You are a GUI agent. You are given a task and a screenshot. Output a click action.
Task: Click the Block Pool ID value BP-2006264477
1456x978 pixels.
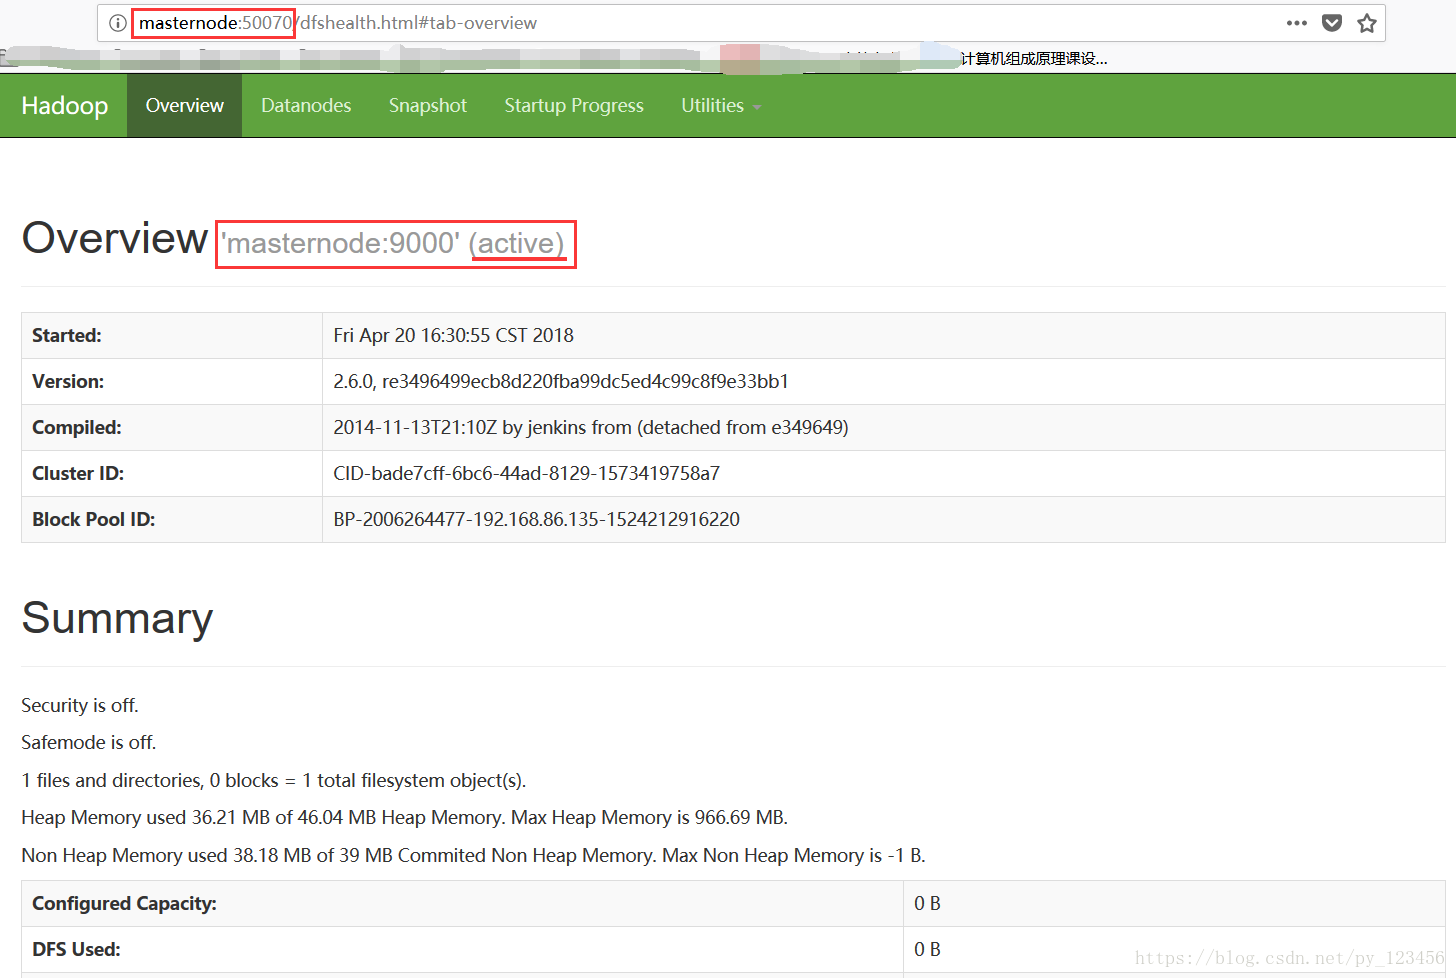537,520
